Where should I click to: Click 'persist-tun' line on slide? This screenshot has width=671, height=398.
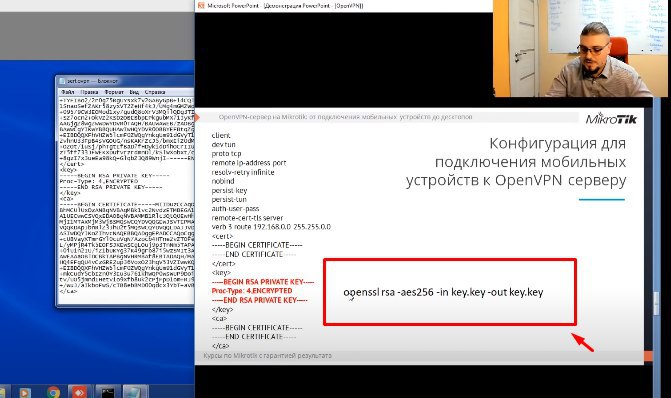[x=229, y=199]
